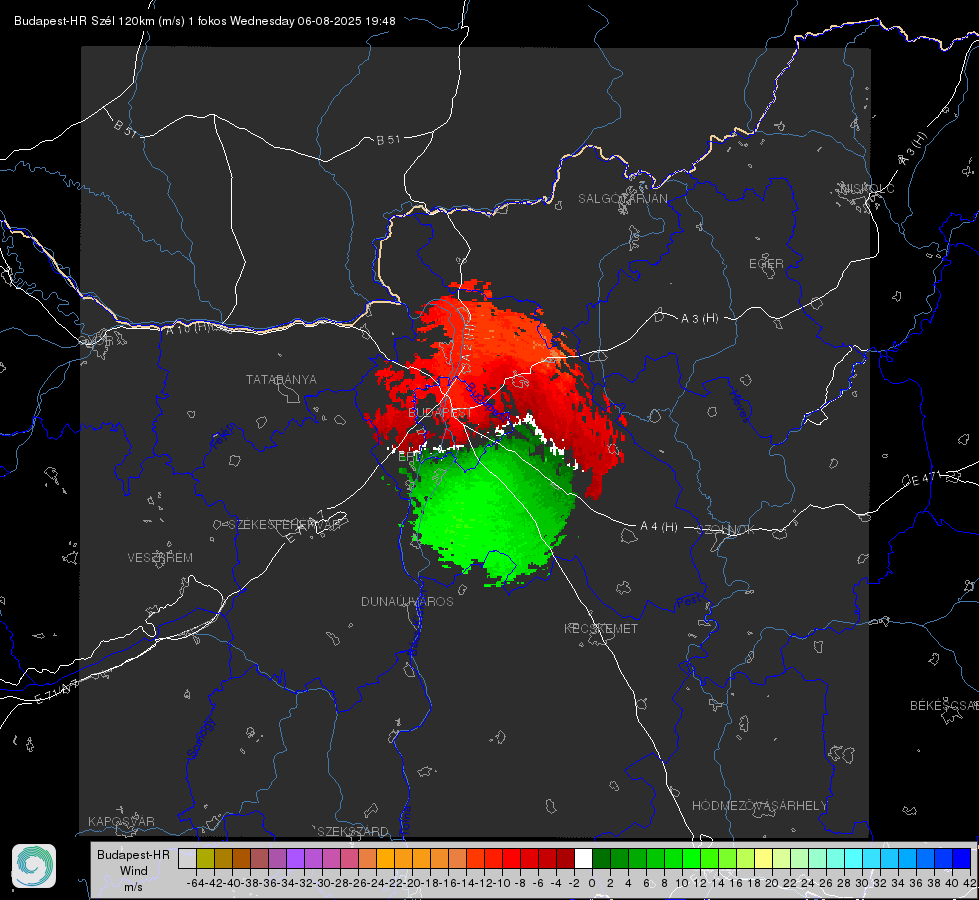Click the SALGÓTARJÁN city label
This screenshot has width=979, height=900.
(x=622, y=199)
